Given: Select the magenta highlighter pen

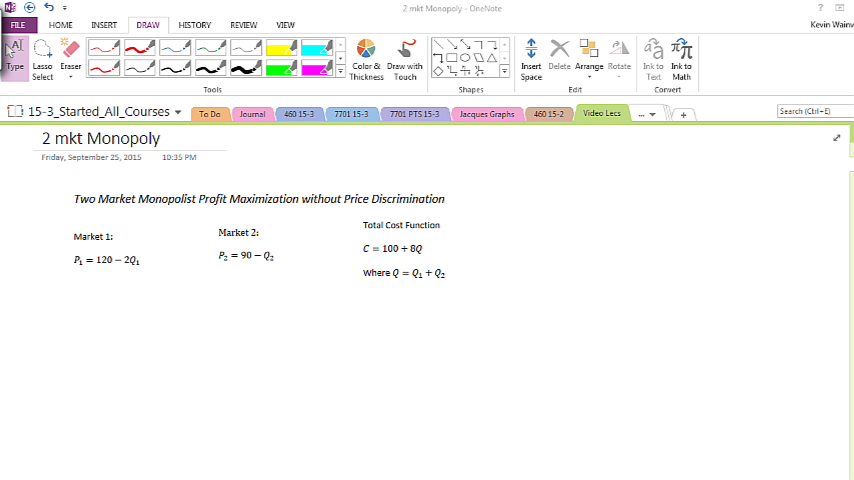Looking at the screenshot, I should tap(317, 67).
